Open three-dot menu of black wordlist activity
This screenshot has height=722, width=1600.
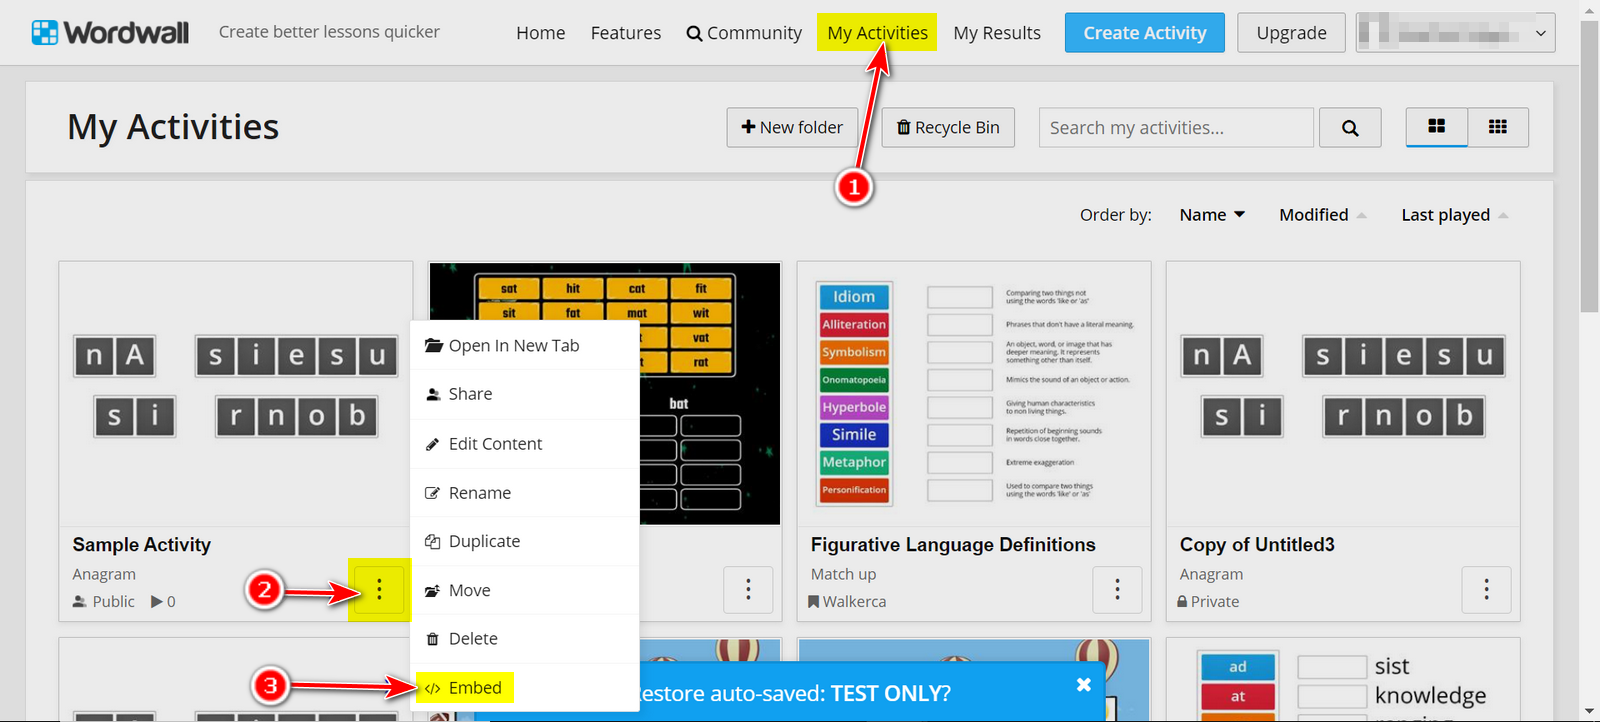pyautogui.click(x=748, y=590)
